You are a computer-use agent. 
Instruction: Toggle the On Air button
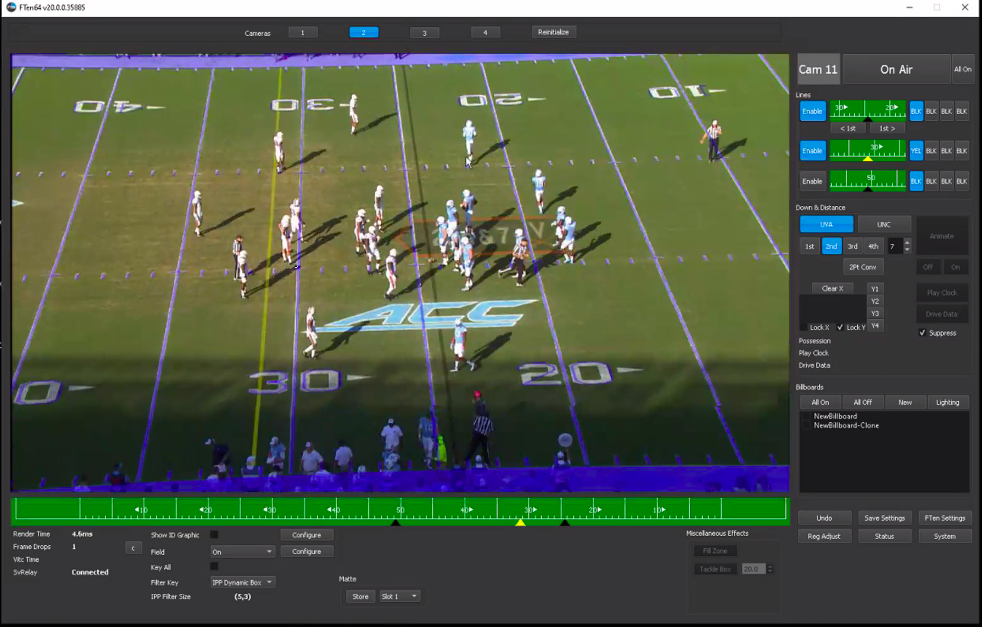coord(896,70)
